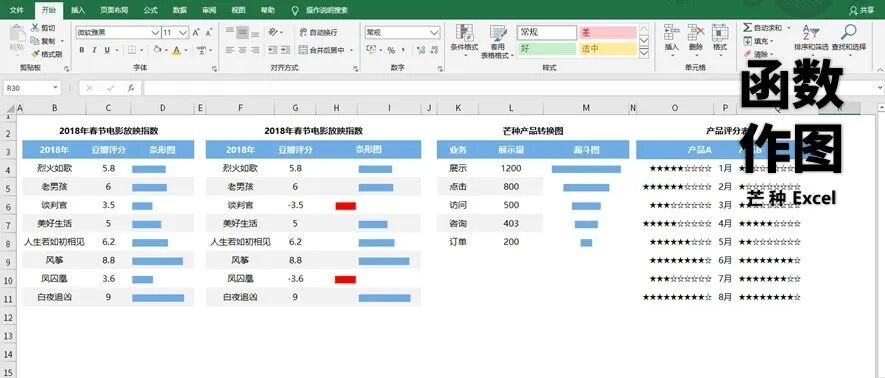Open Find and Select (查找和选择) magnifier
Viewport: 885px width, 378px height.
click(x=848, y=32)
